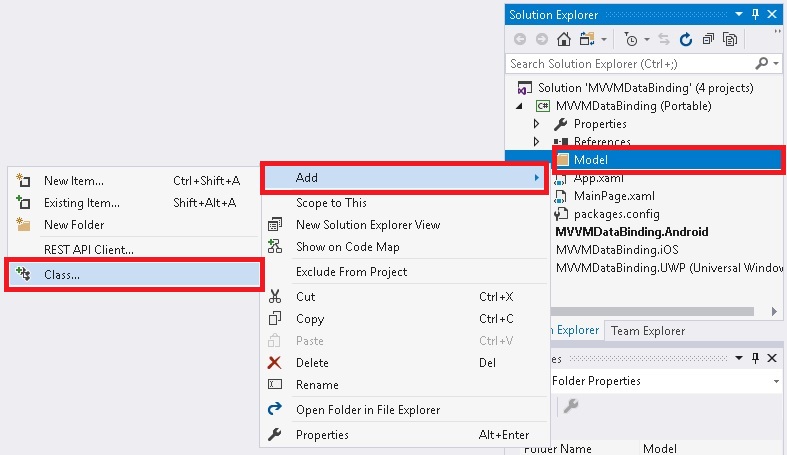Click the Show All Files icon
This screenshot has height=455, width=787.
[730, 40]
